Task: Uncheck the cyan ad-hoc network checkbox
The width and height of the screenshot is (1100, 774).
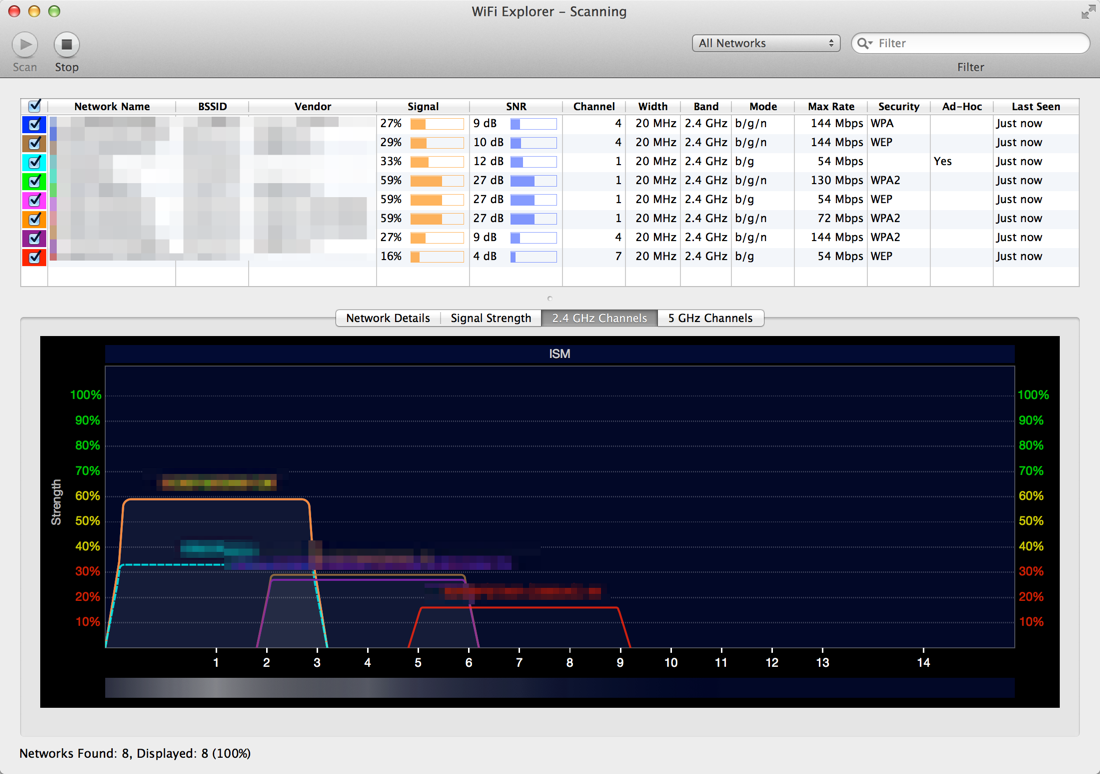Action: click(x=34, y=162)
